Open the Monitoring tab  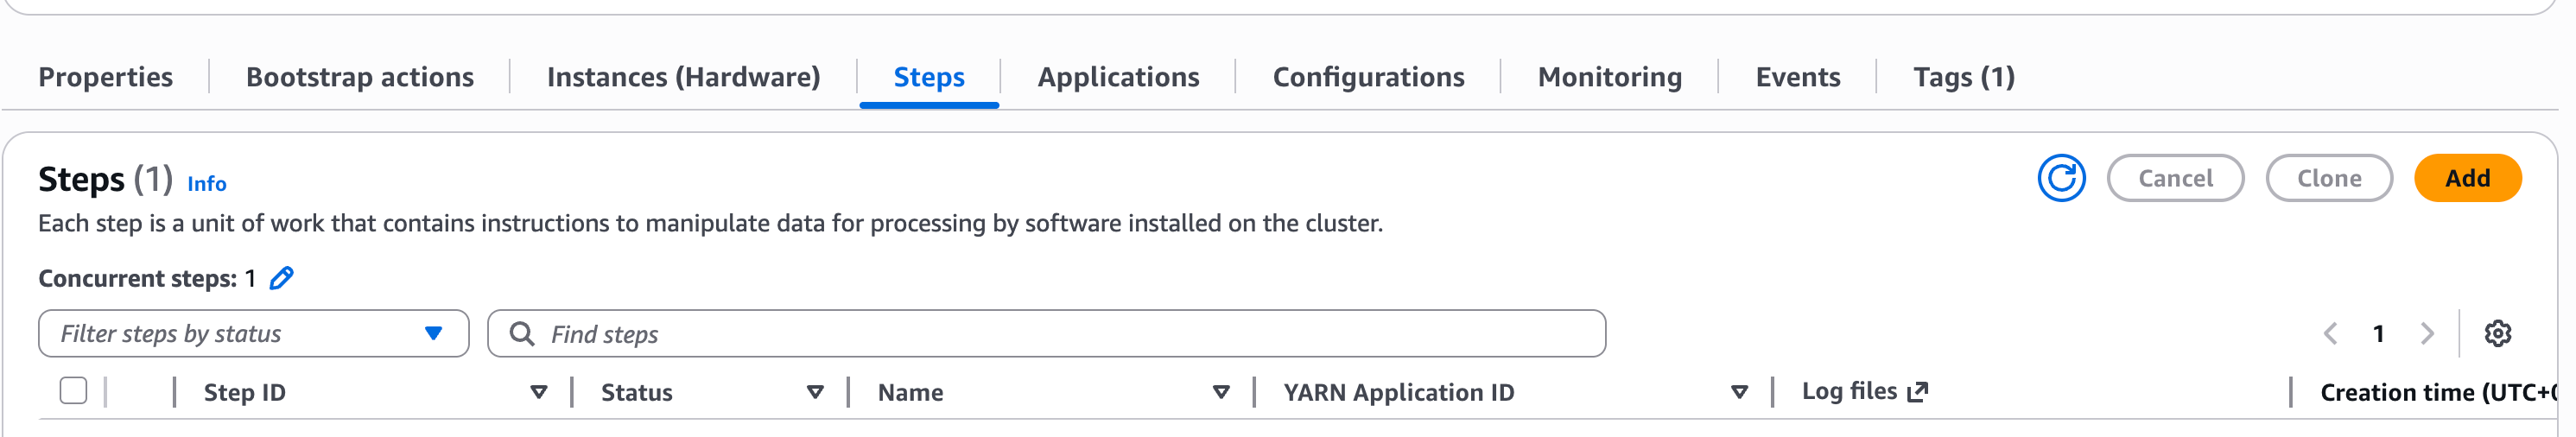[1609, 77]
